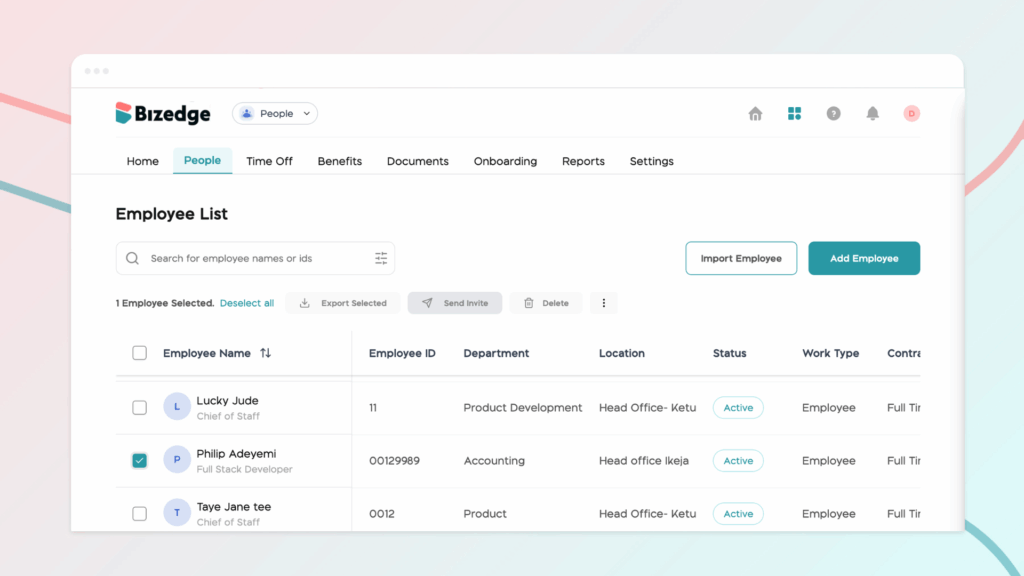Click the Import Employee button
The width and height of the screenshot is (1024, 576).
pos(741,258)
